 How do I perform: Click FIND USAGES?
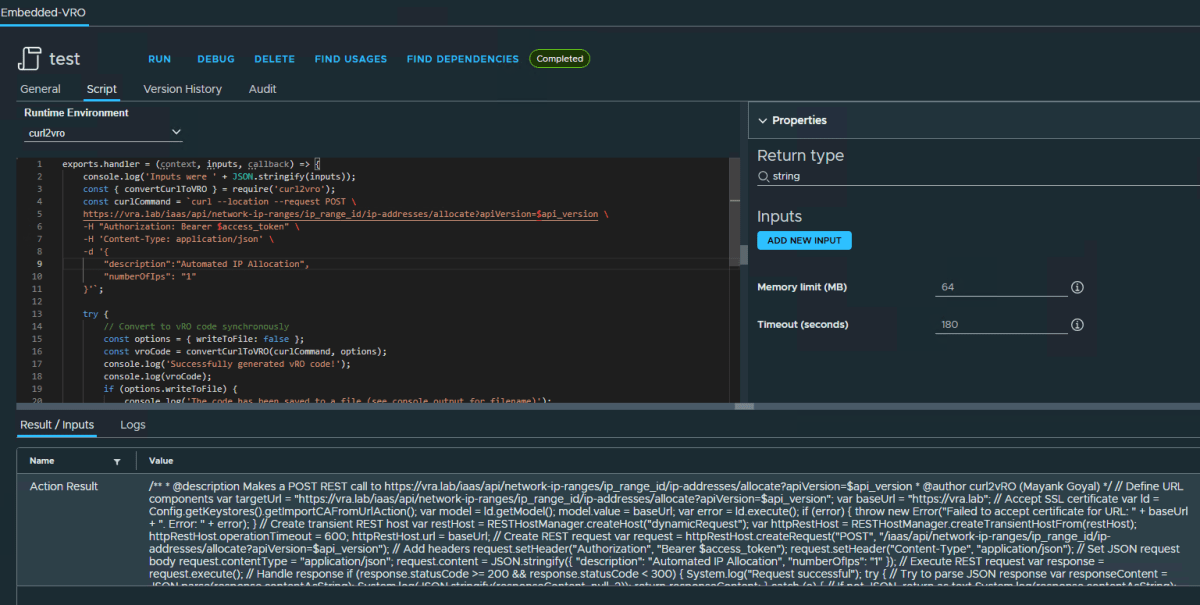click(x=350, y=59)
